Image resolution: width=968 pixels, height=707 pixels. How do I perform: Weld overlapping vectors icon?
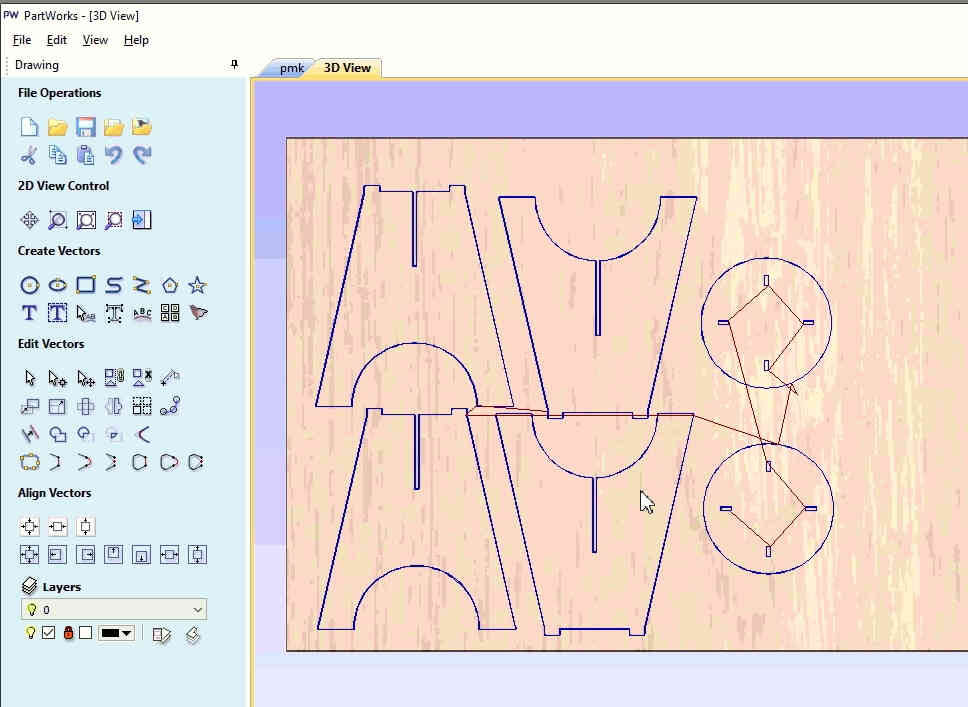[57, 434]
